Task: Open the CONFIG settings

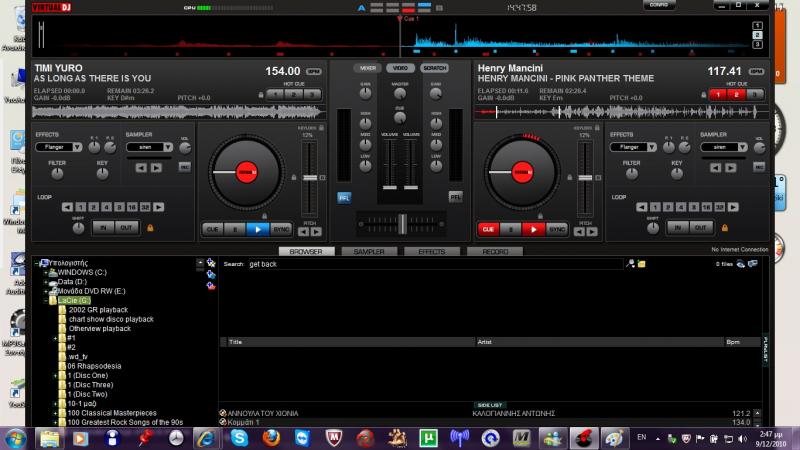Action: coord(659,5)
